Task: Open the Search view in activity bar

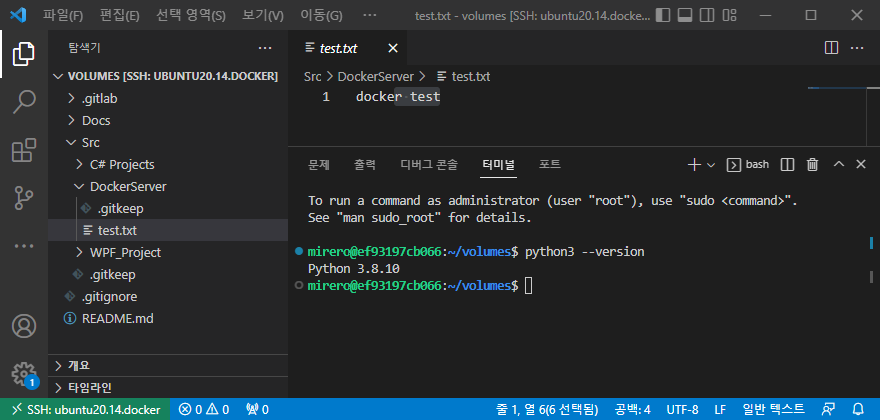Action: pos(24,102)
